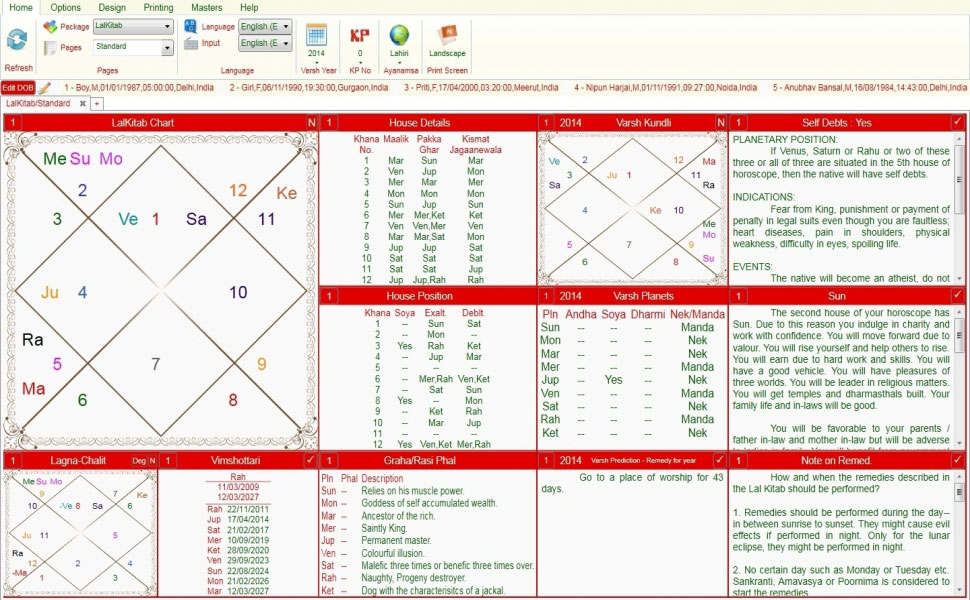
Task: Add a new tab with plus button
Action: 97,103
